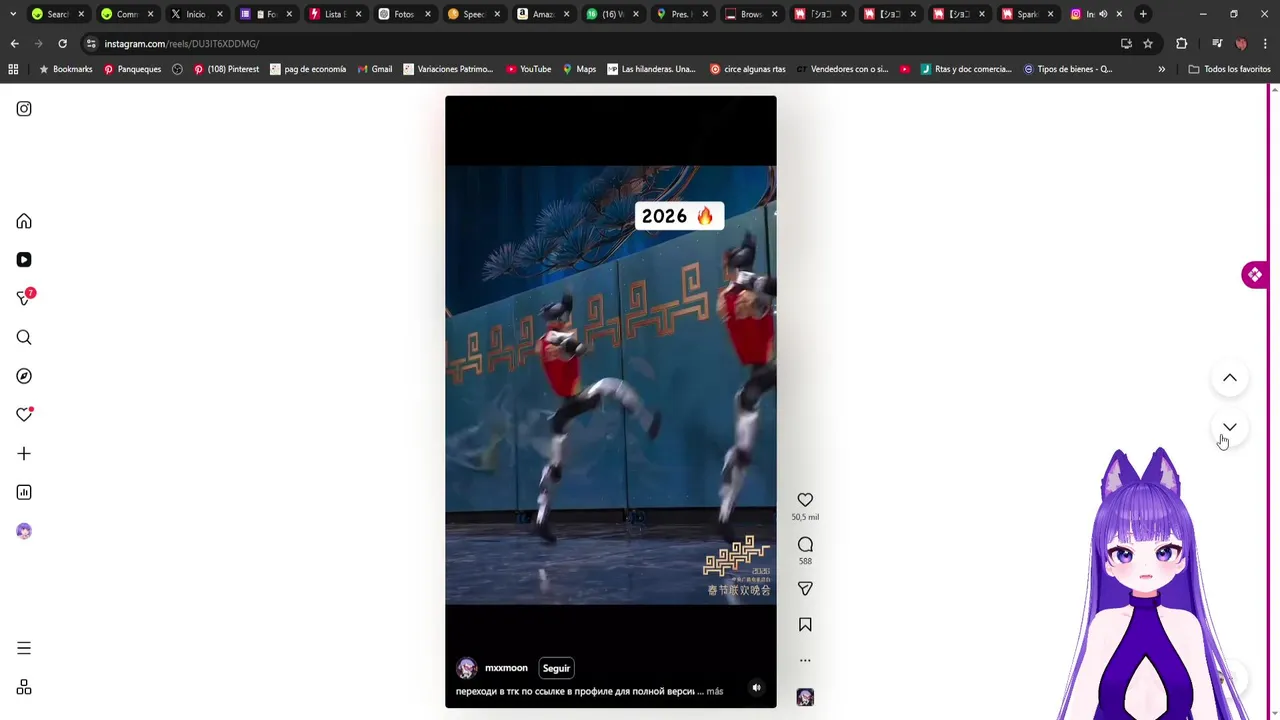The height and width of the screenshot is (720, 1280).
Task: Open Explore compass icon
Action: click(24, 376)
